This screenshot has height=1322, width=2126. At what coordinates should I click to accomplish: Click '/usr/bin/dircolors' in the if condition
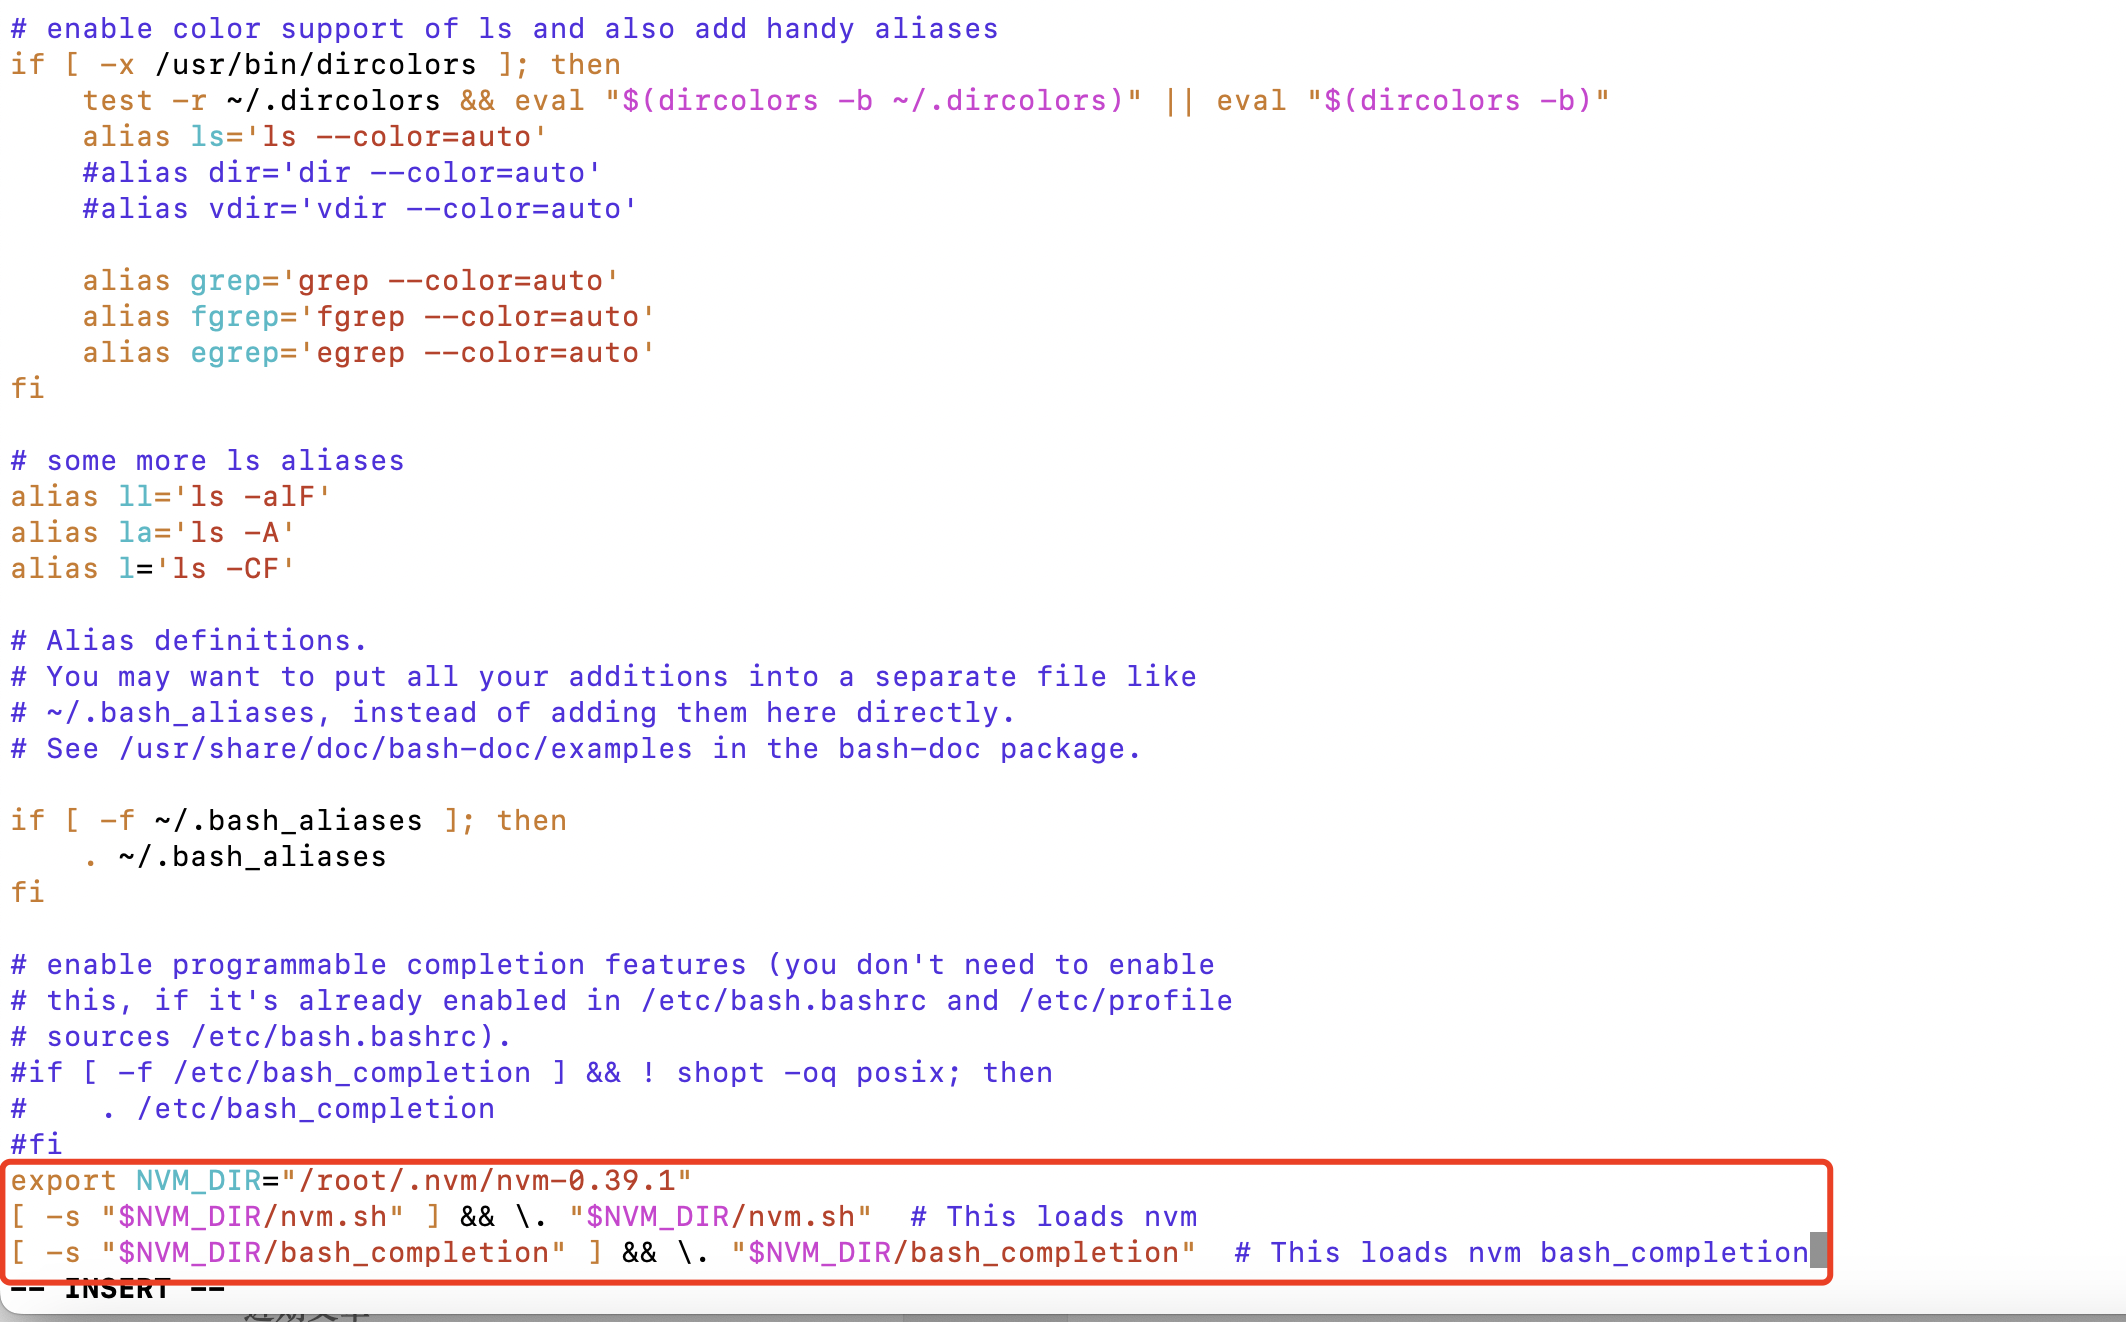tap(316, 65)
